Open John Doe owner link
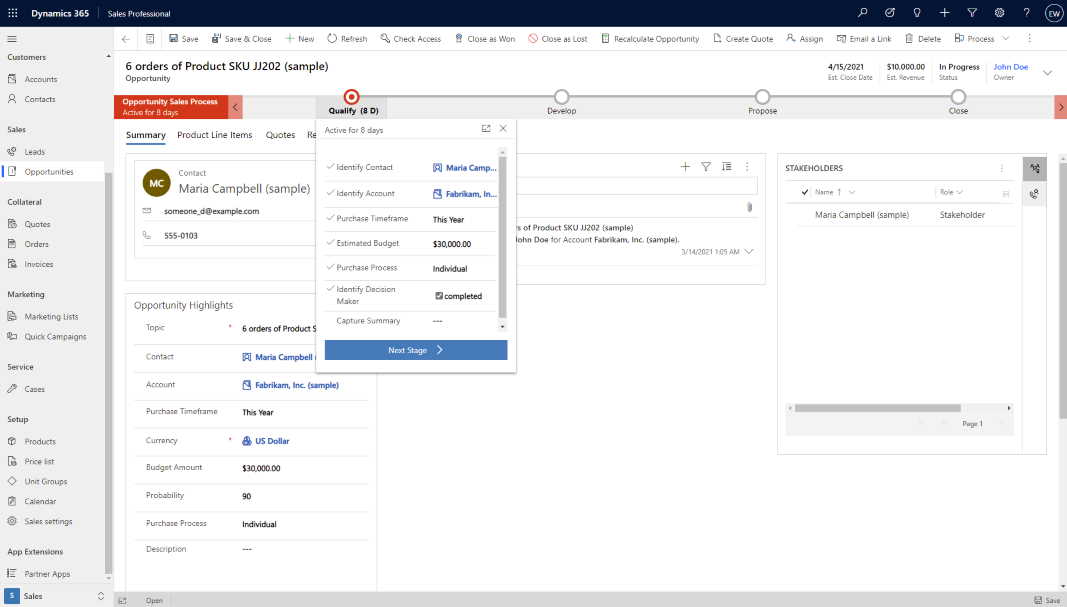 click(x=1011, y=67)
